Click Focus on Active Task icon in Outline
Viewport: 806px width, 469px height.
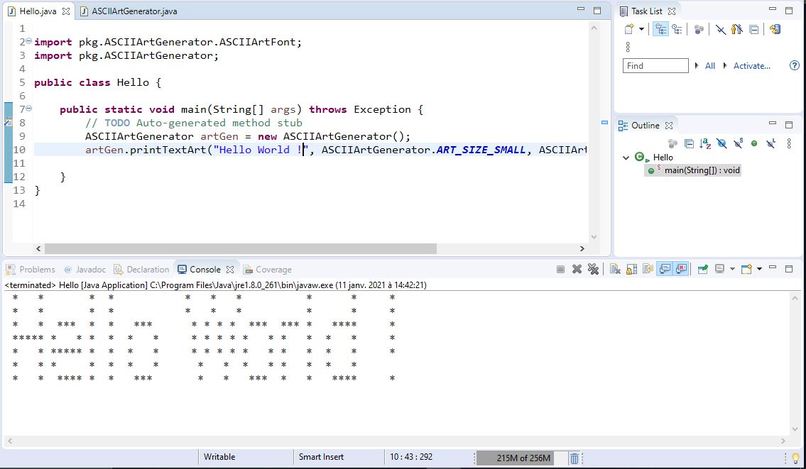(672, 144)
